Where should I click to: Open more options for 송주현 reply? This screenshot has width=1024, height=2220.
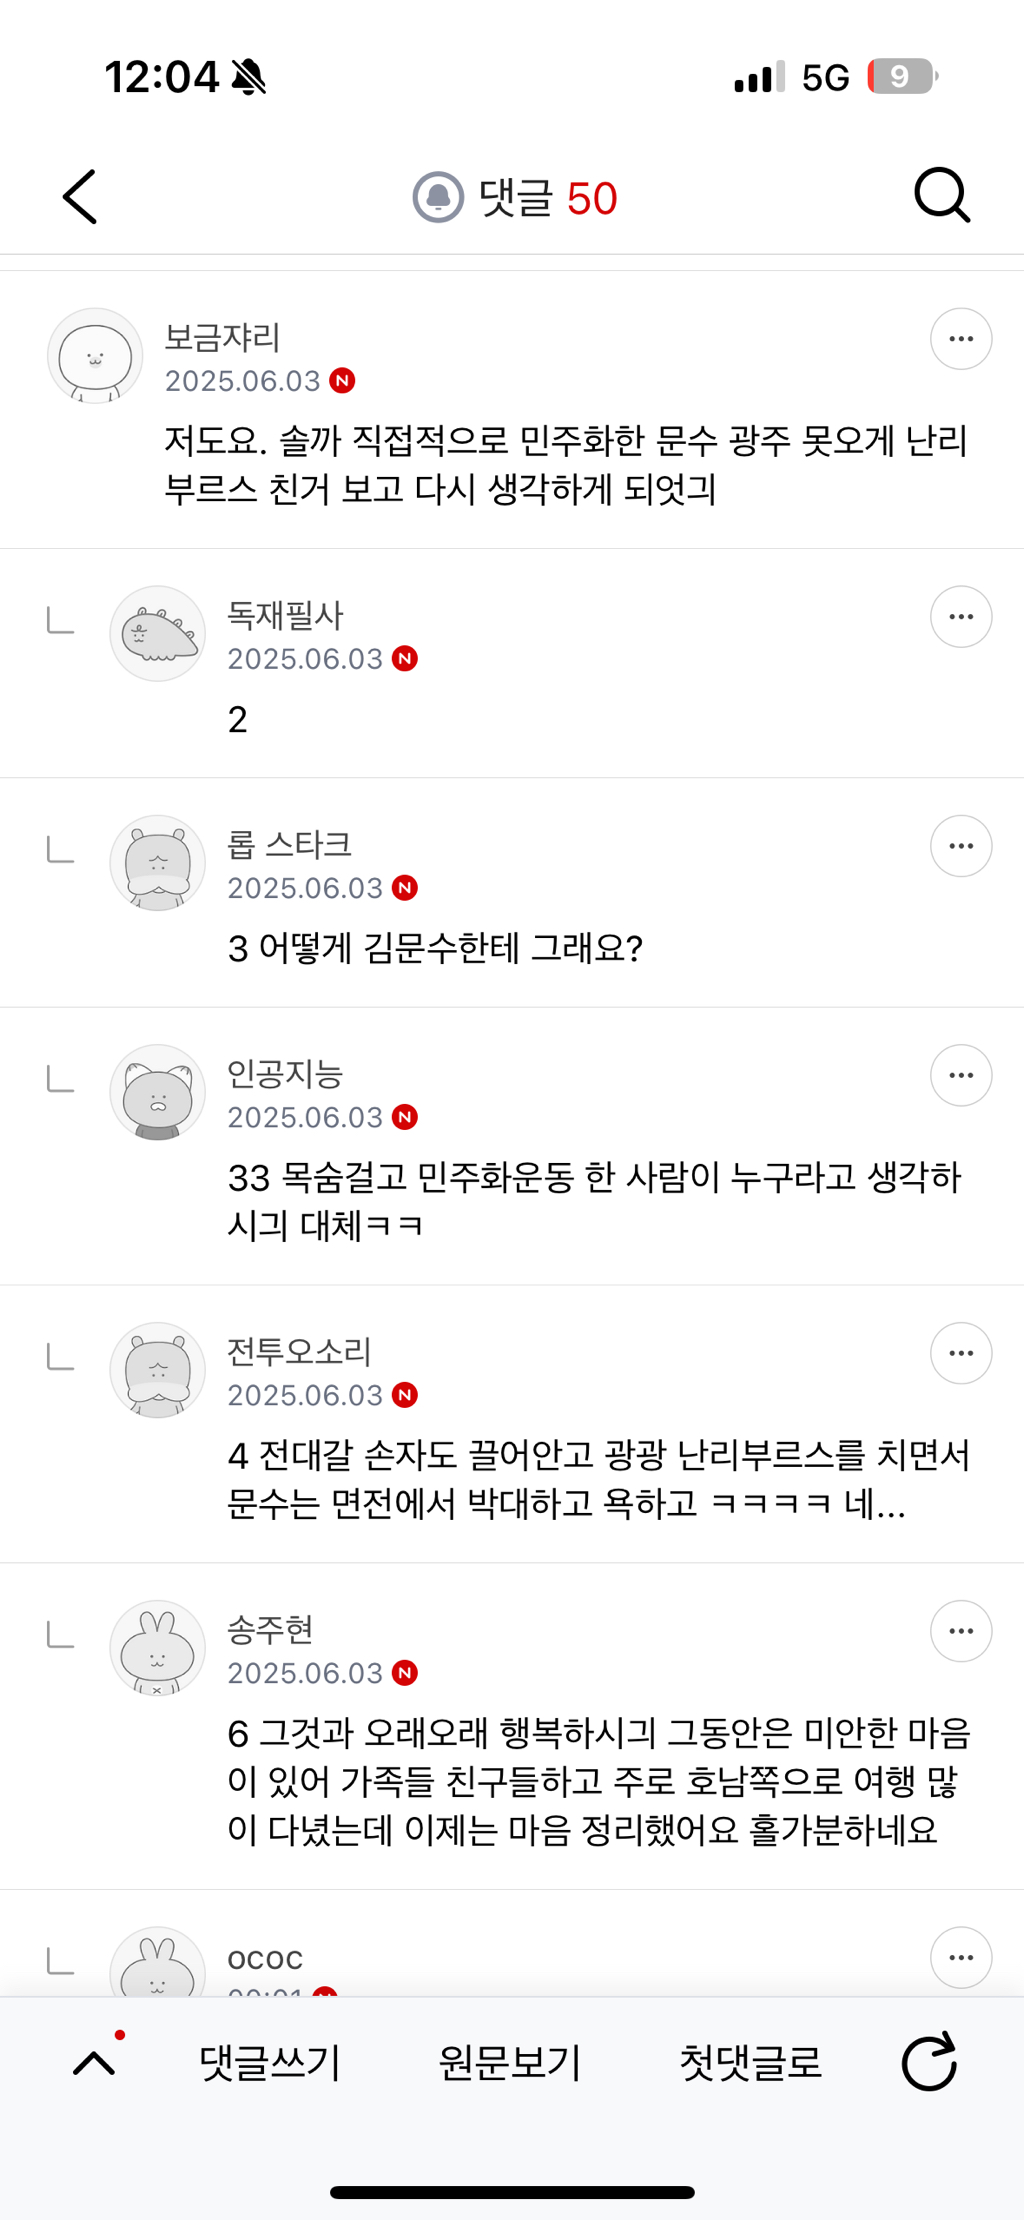pos(960,1631)
